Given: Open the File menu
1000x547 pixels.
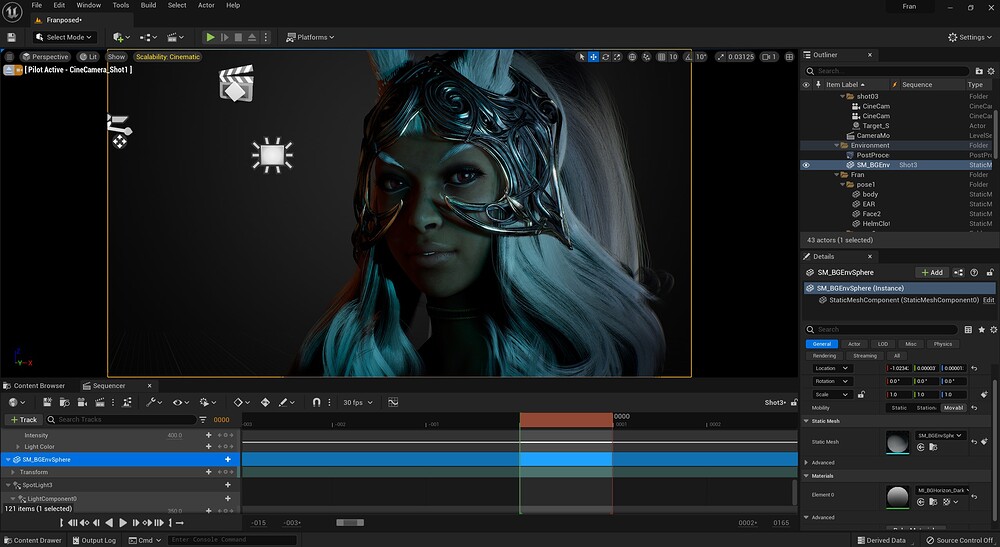Looking at the screenshot, I should pos(37,5).
